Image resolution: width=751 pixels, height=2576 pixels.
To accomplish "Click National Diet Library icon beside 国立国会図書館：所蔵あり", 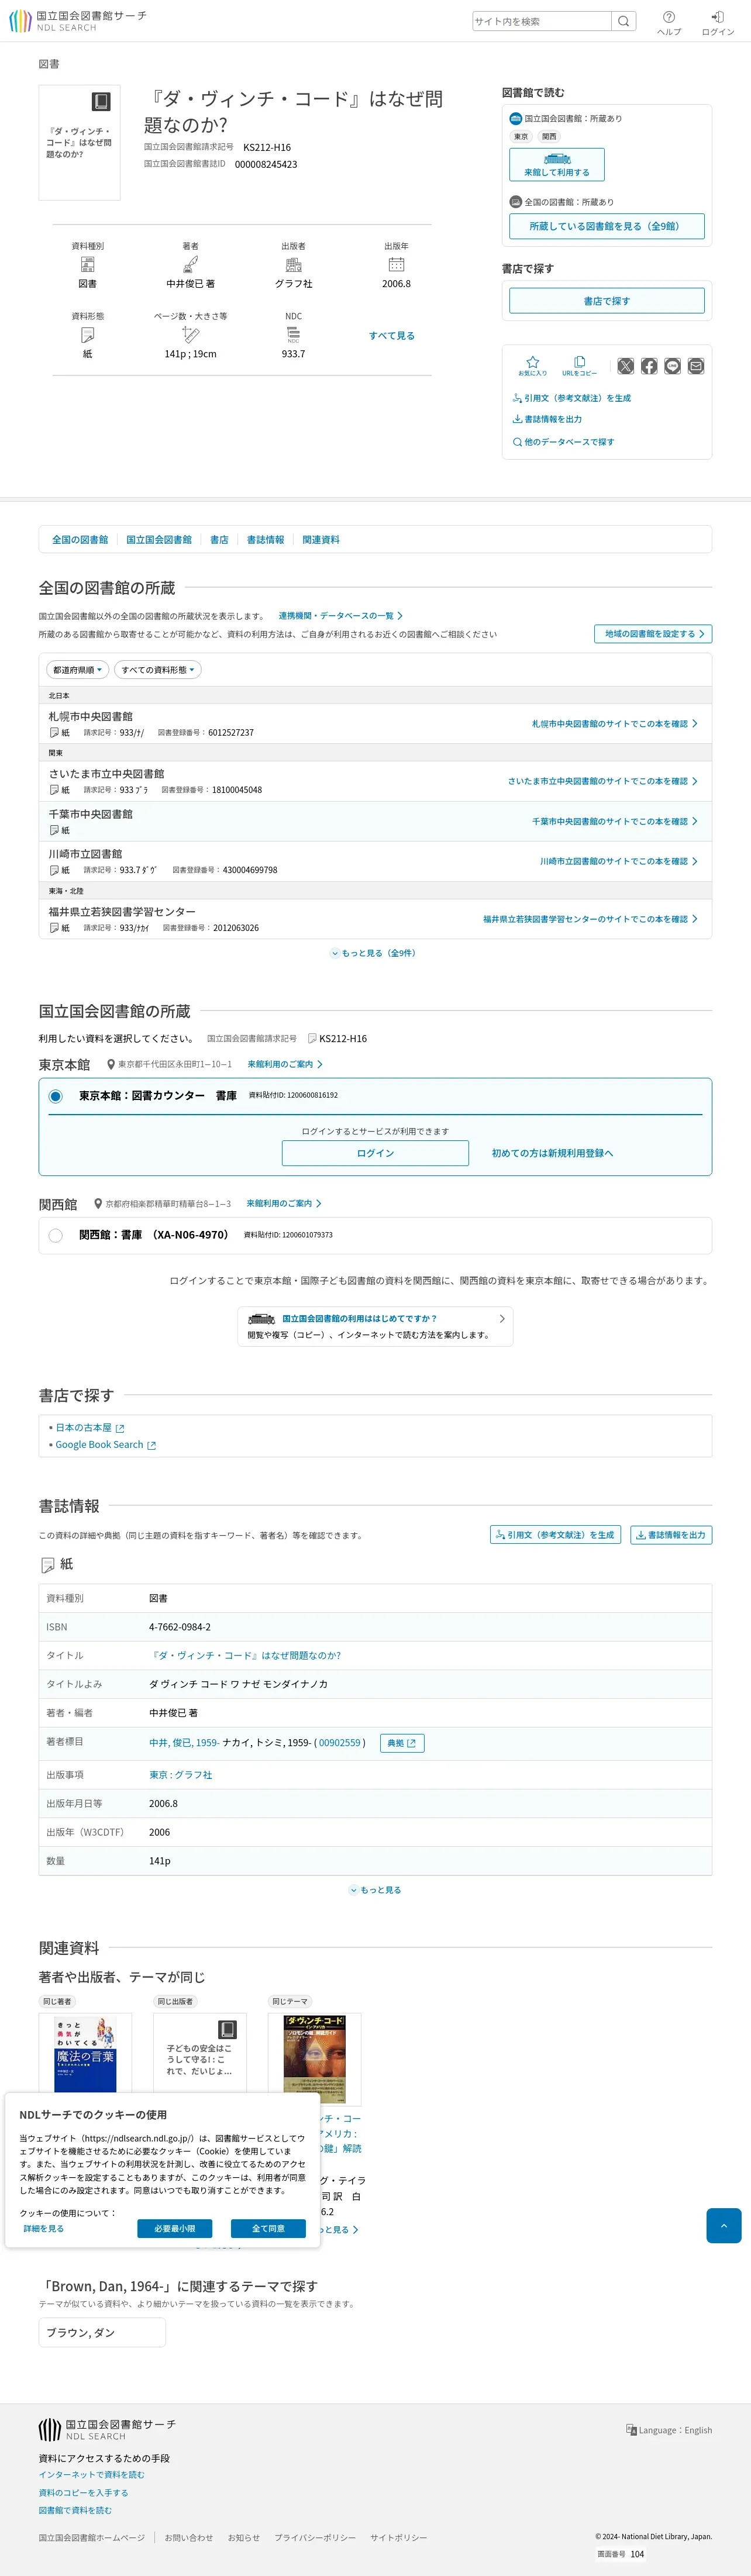I will [x=516, y=118].
